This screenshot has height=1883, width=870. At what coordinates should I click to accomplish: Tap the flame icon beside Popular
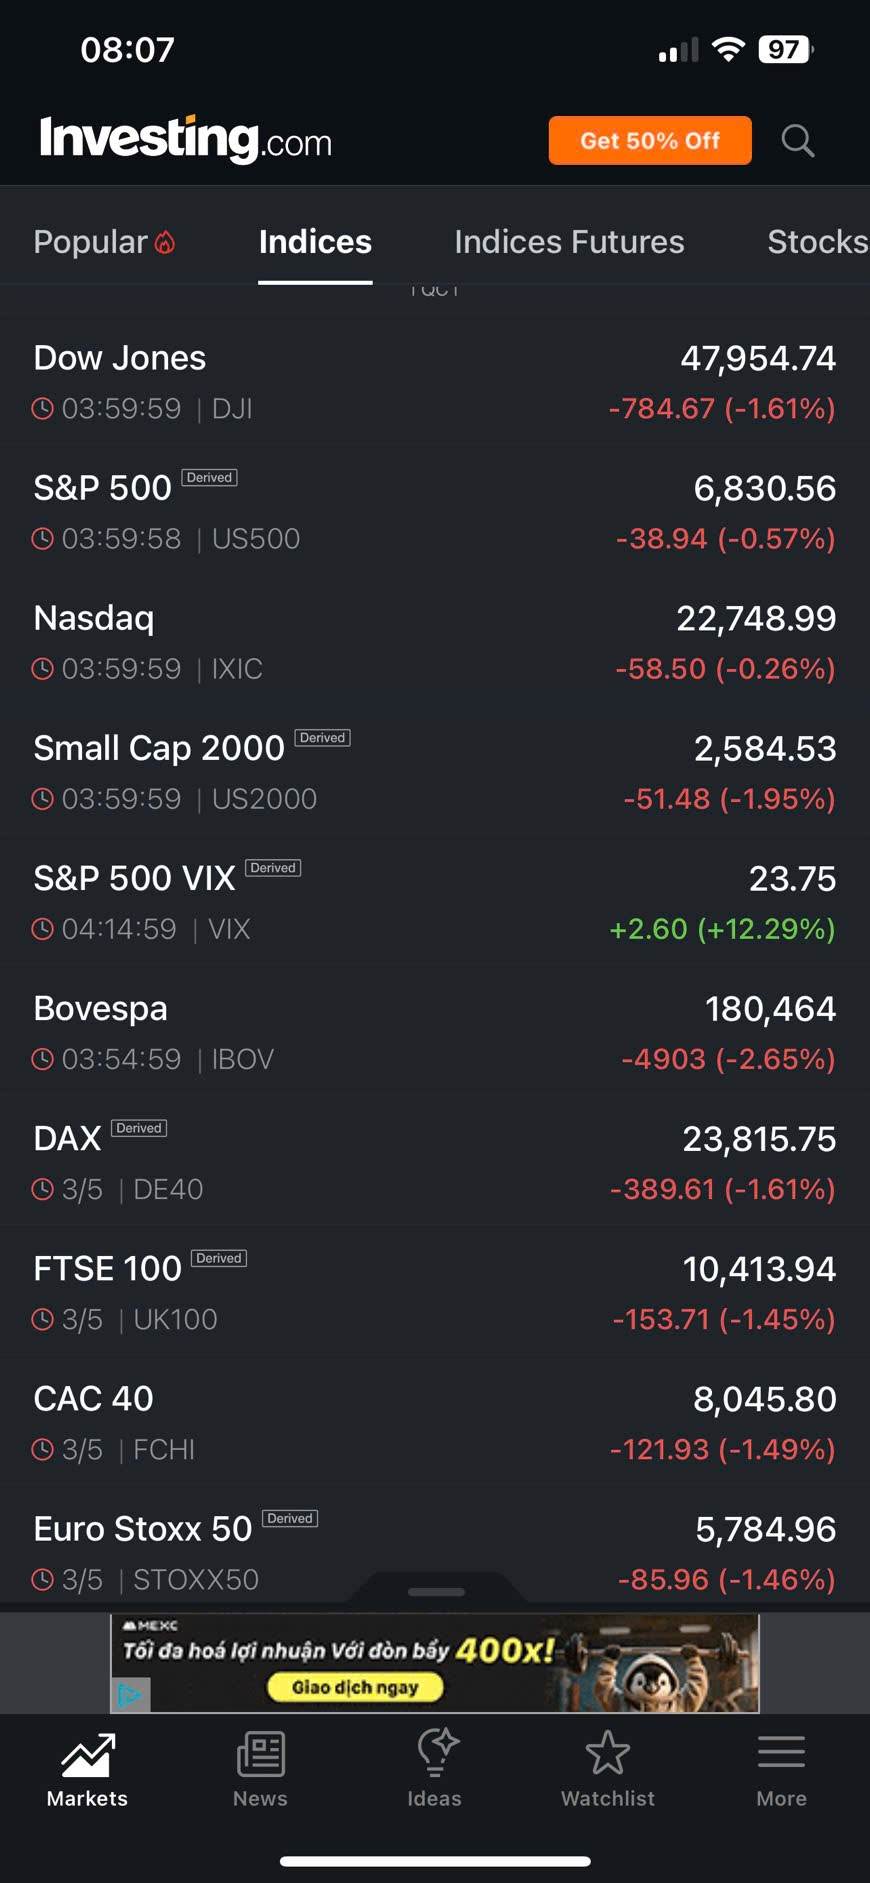166,242
